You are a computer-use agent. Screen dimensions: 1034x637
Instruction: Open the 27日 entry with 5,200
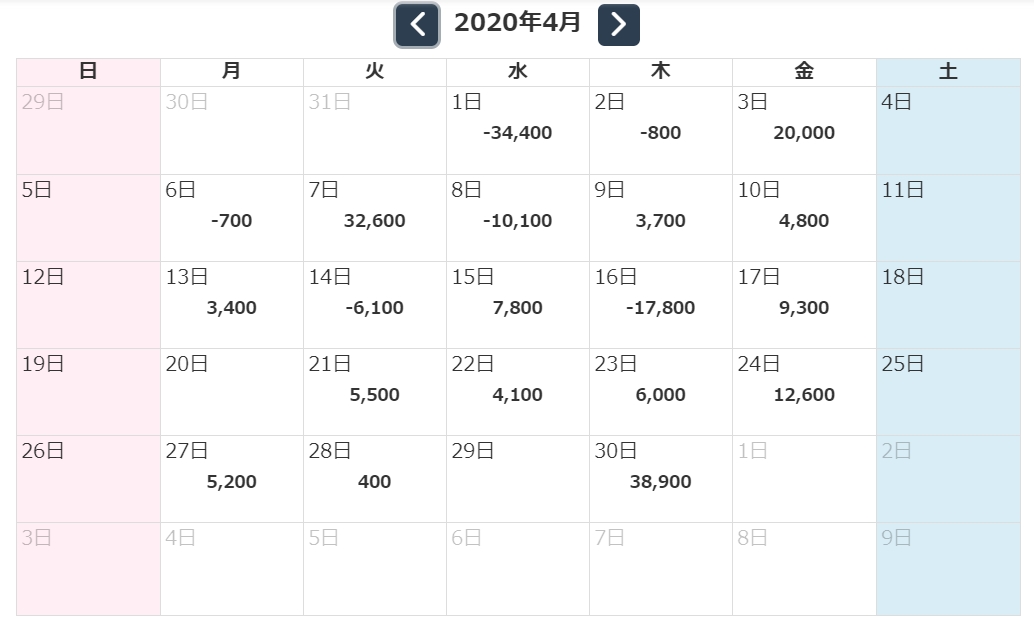pos(231,480)
